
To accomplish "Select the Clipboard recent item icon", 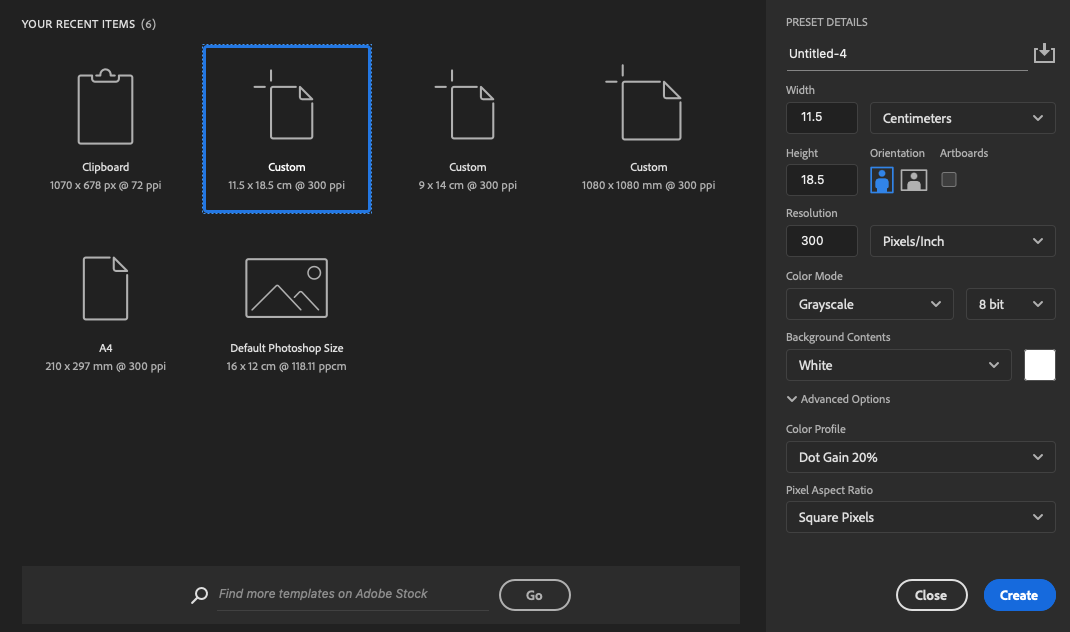I will [x=105, y=108].
